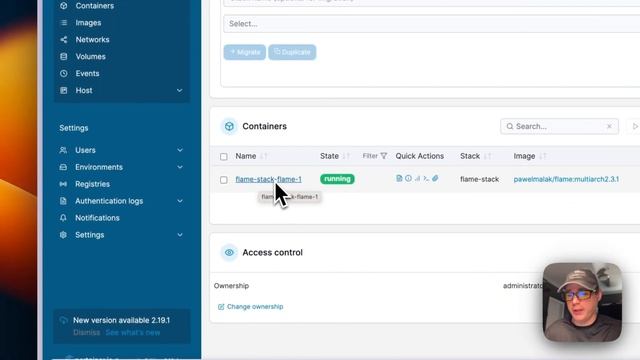
Task: Click the running state badge
Action: [337, 179]
